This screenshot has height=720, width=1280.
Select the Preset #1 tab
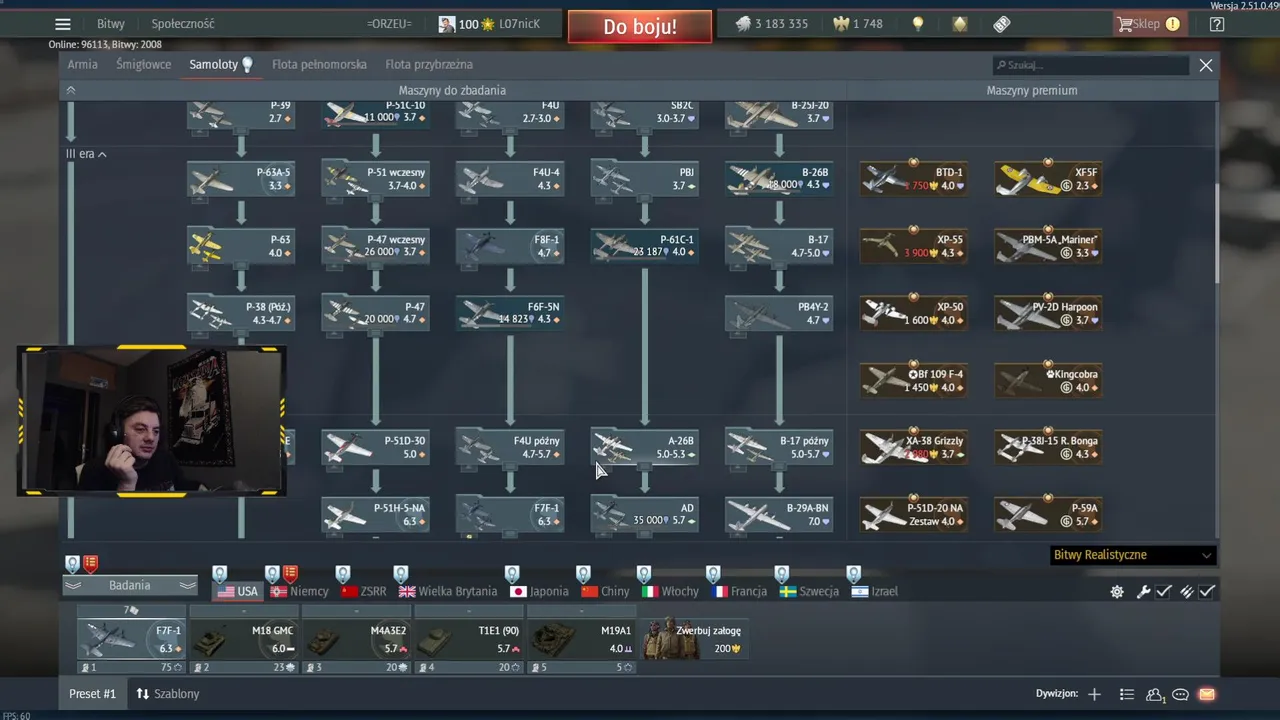point(92,694)
